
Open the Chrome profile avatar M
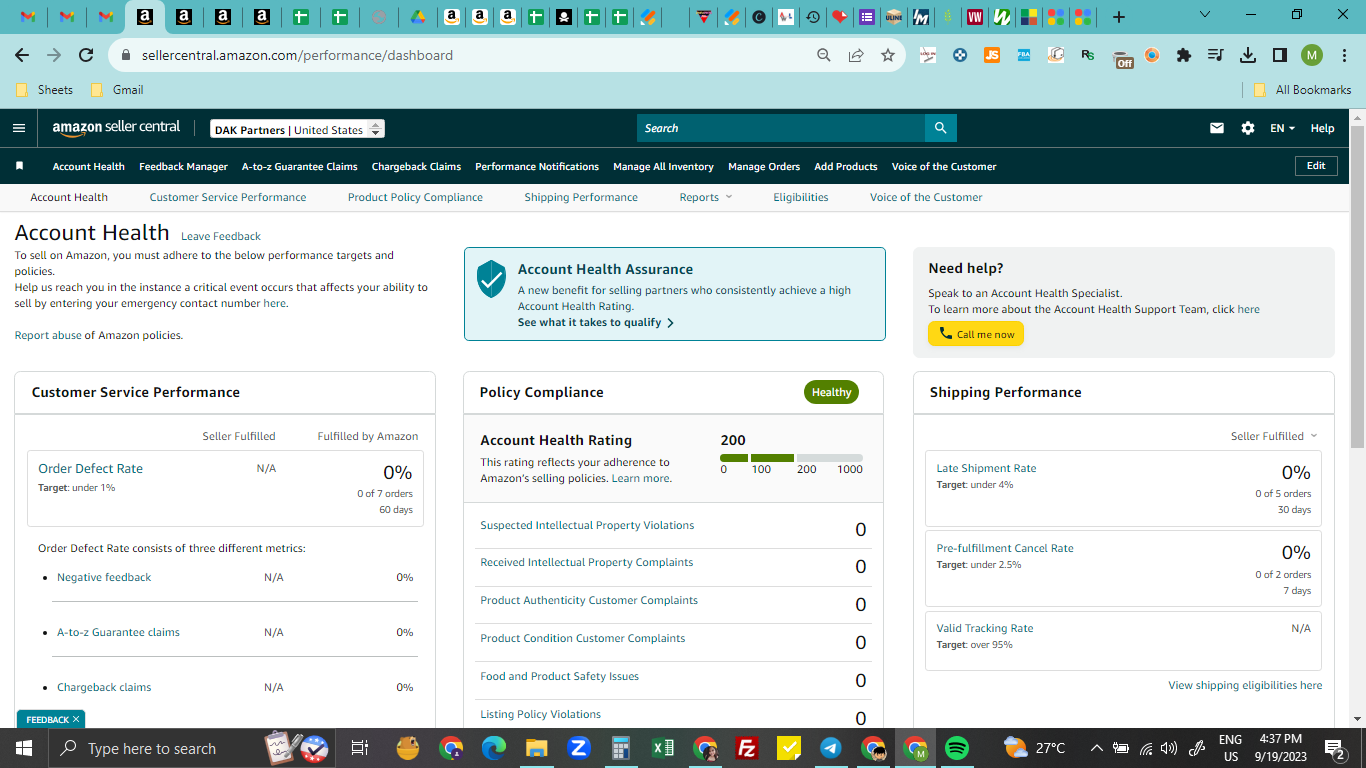coord(1312,55)
